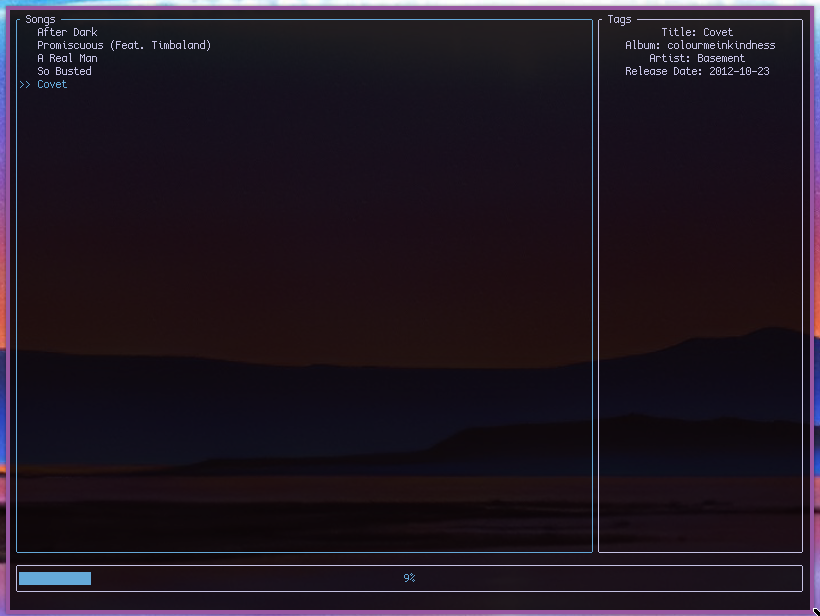This screenshot has width=820, height=616.
Task: Click the Release Date 2012-10-23 line
Action: (697, 72)
